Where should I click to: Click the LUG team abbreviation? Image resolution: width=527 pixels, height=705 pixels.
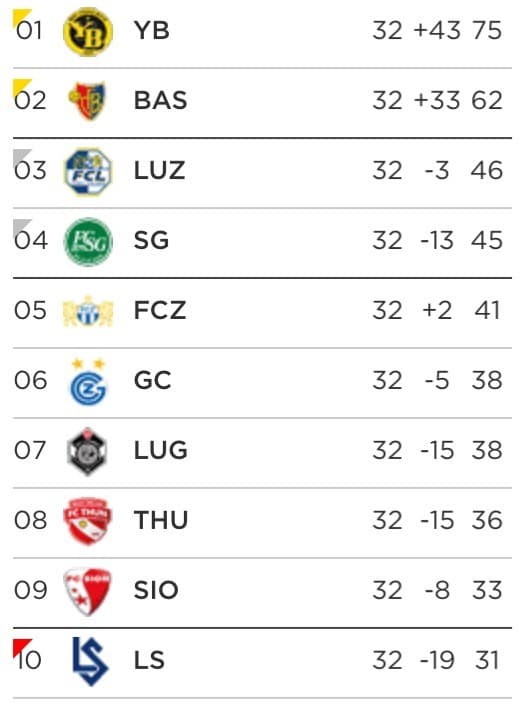point(161,450)
